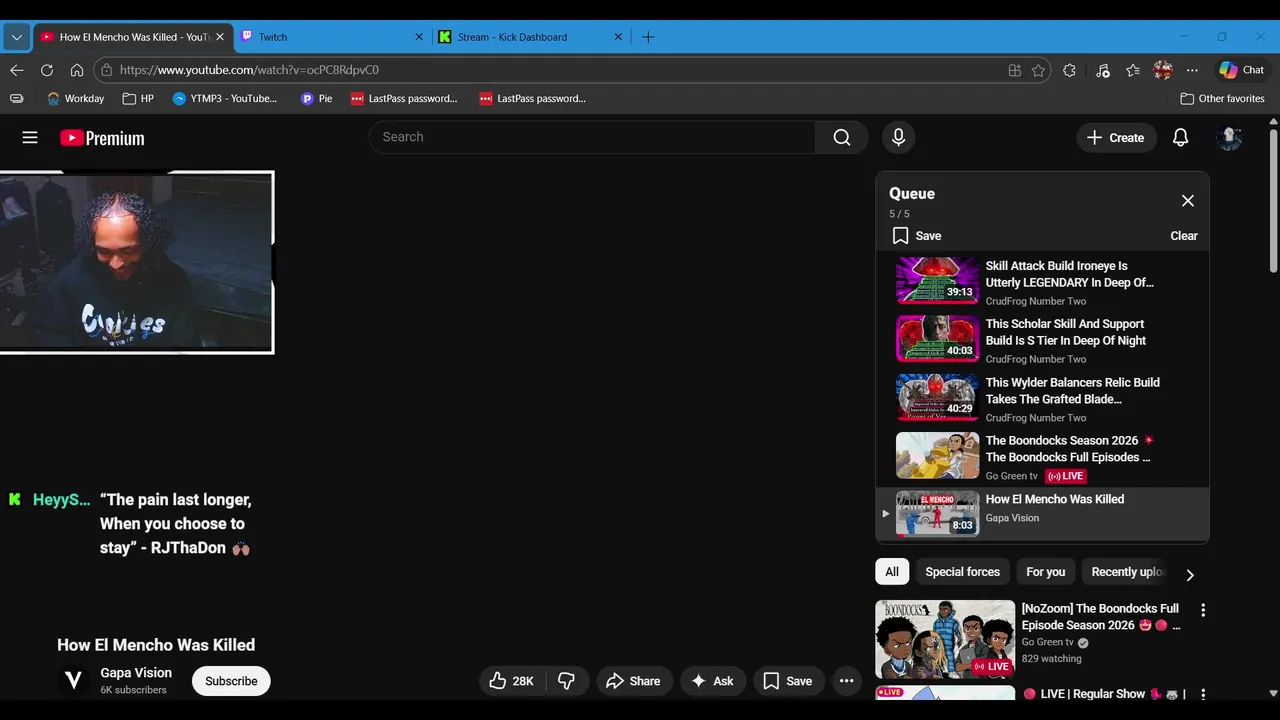Select How El Mencho Was Killed queue item

coord(1042,514)
